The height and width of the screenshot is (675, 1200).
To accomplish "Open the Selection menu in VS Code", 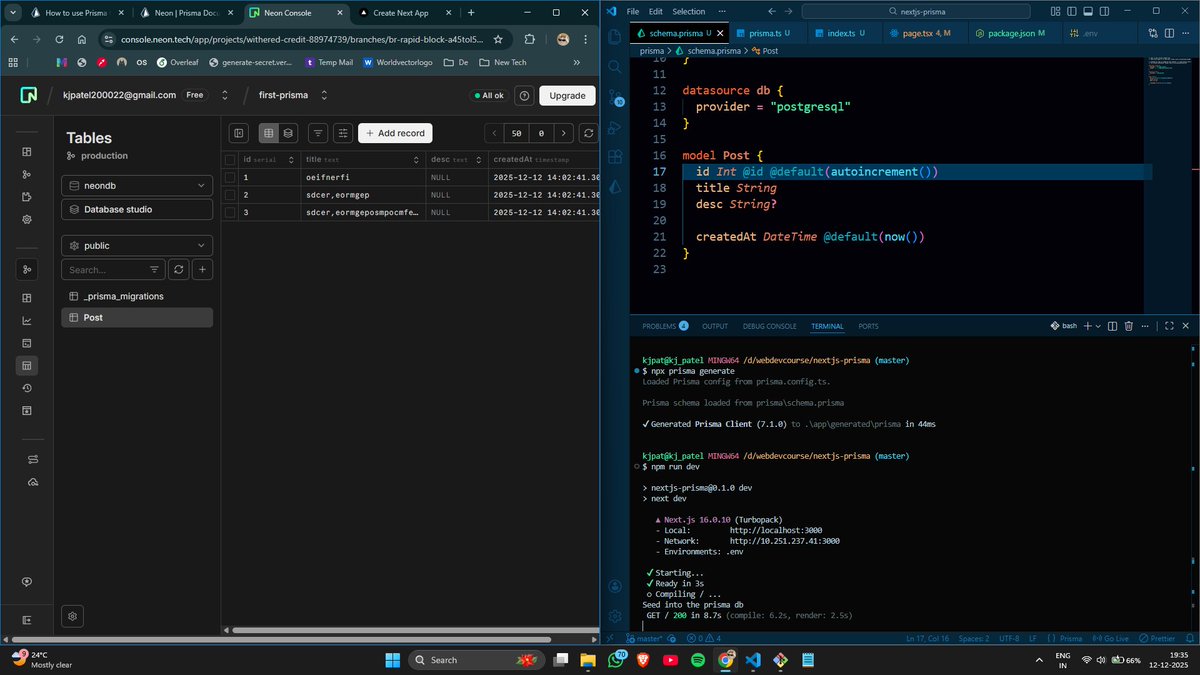I will [x=688, y=11].
